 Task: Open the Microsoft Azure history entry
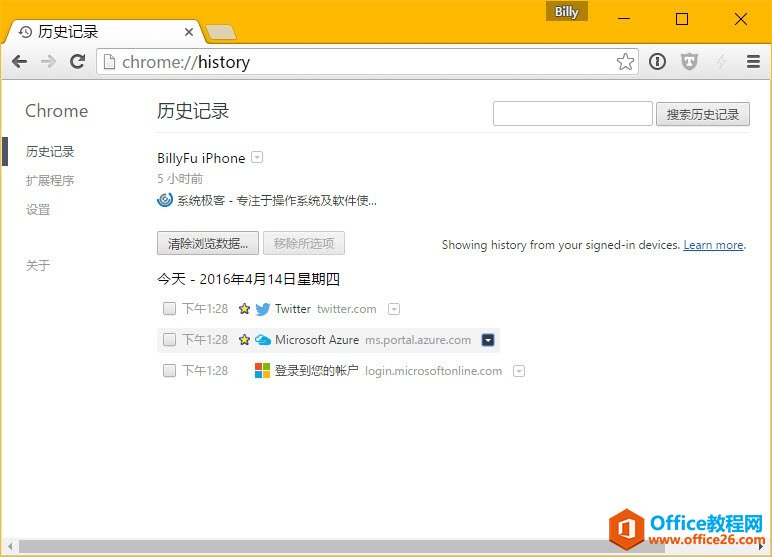(317, 340)
